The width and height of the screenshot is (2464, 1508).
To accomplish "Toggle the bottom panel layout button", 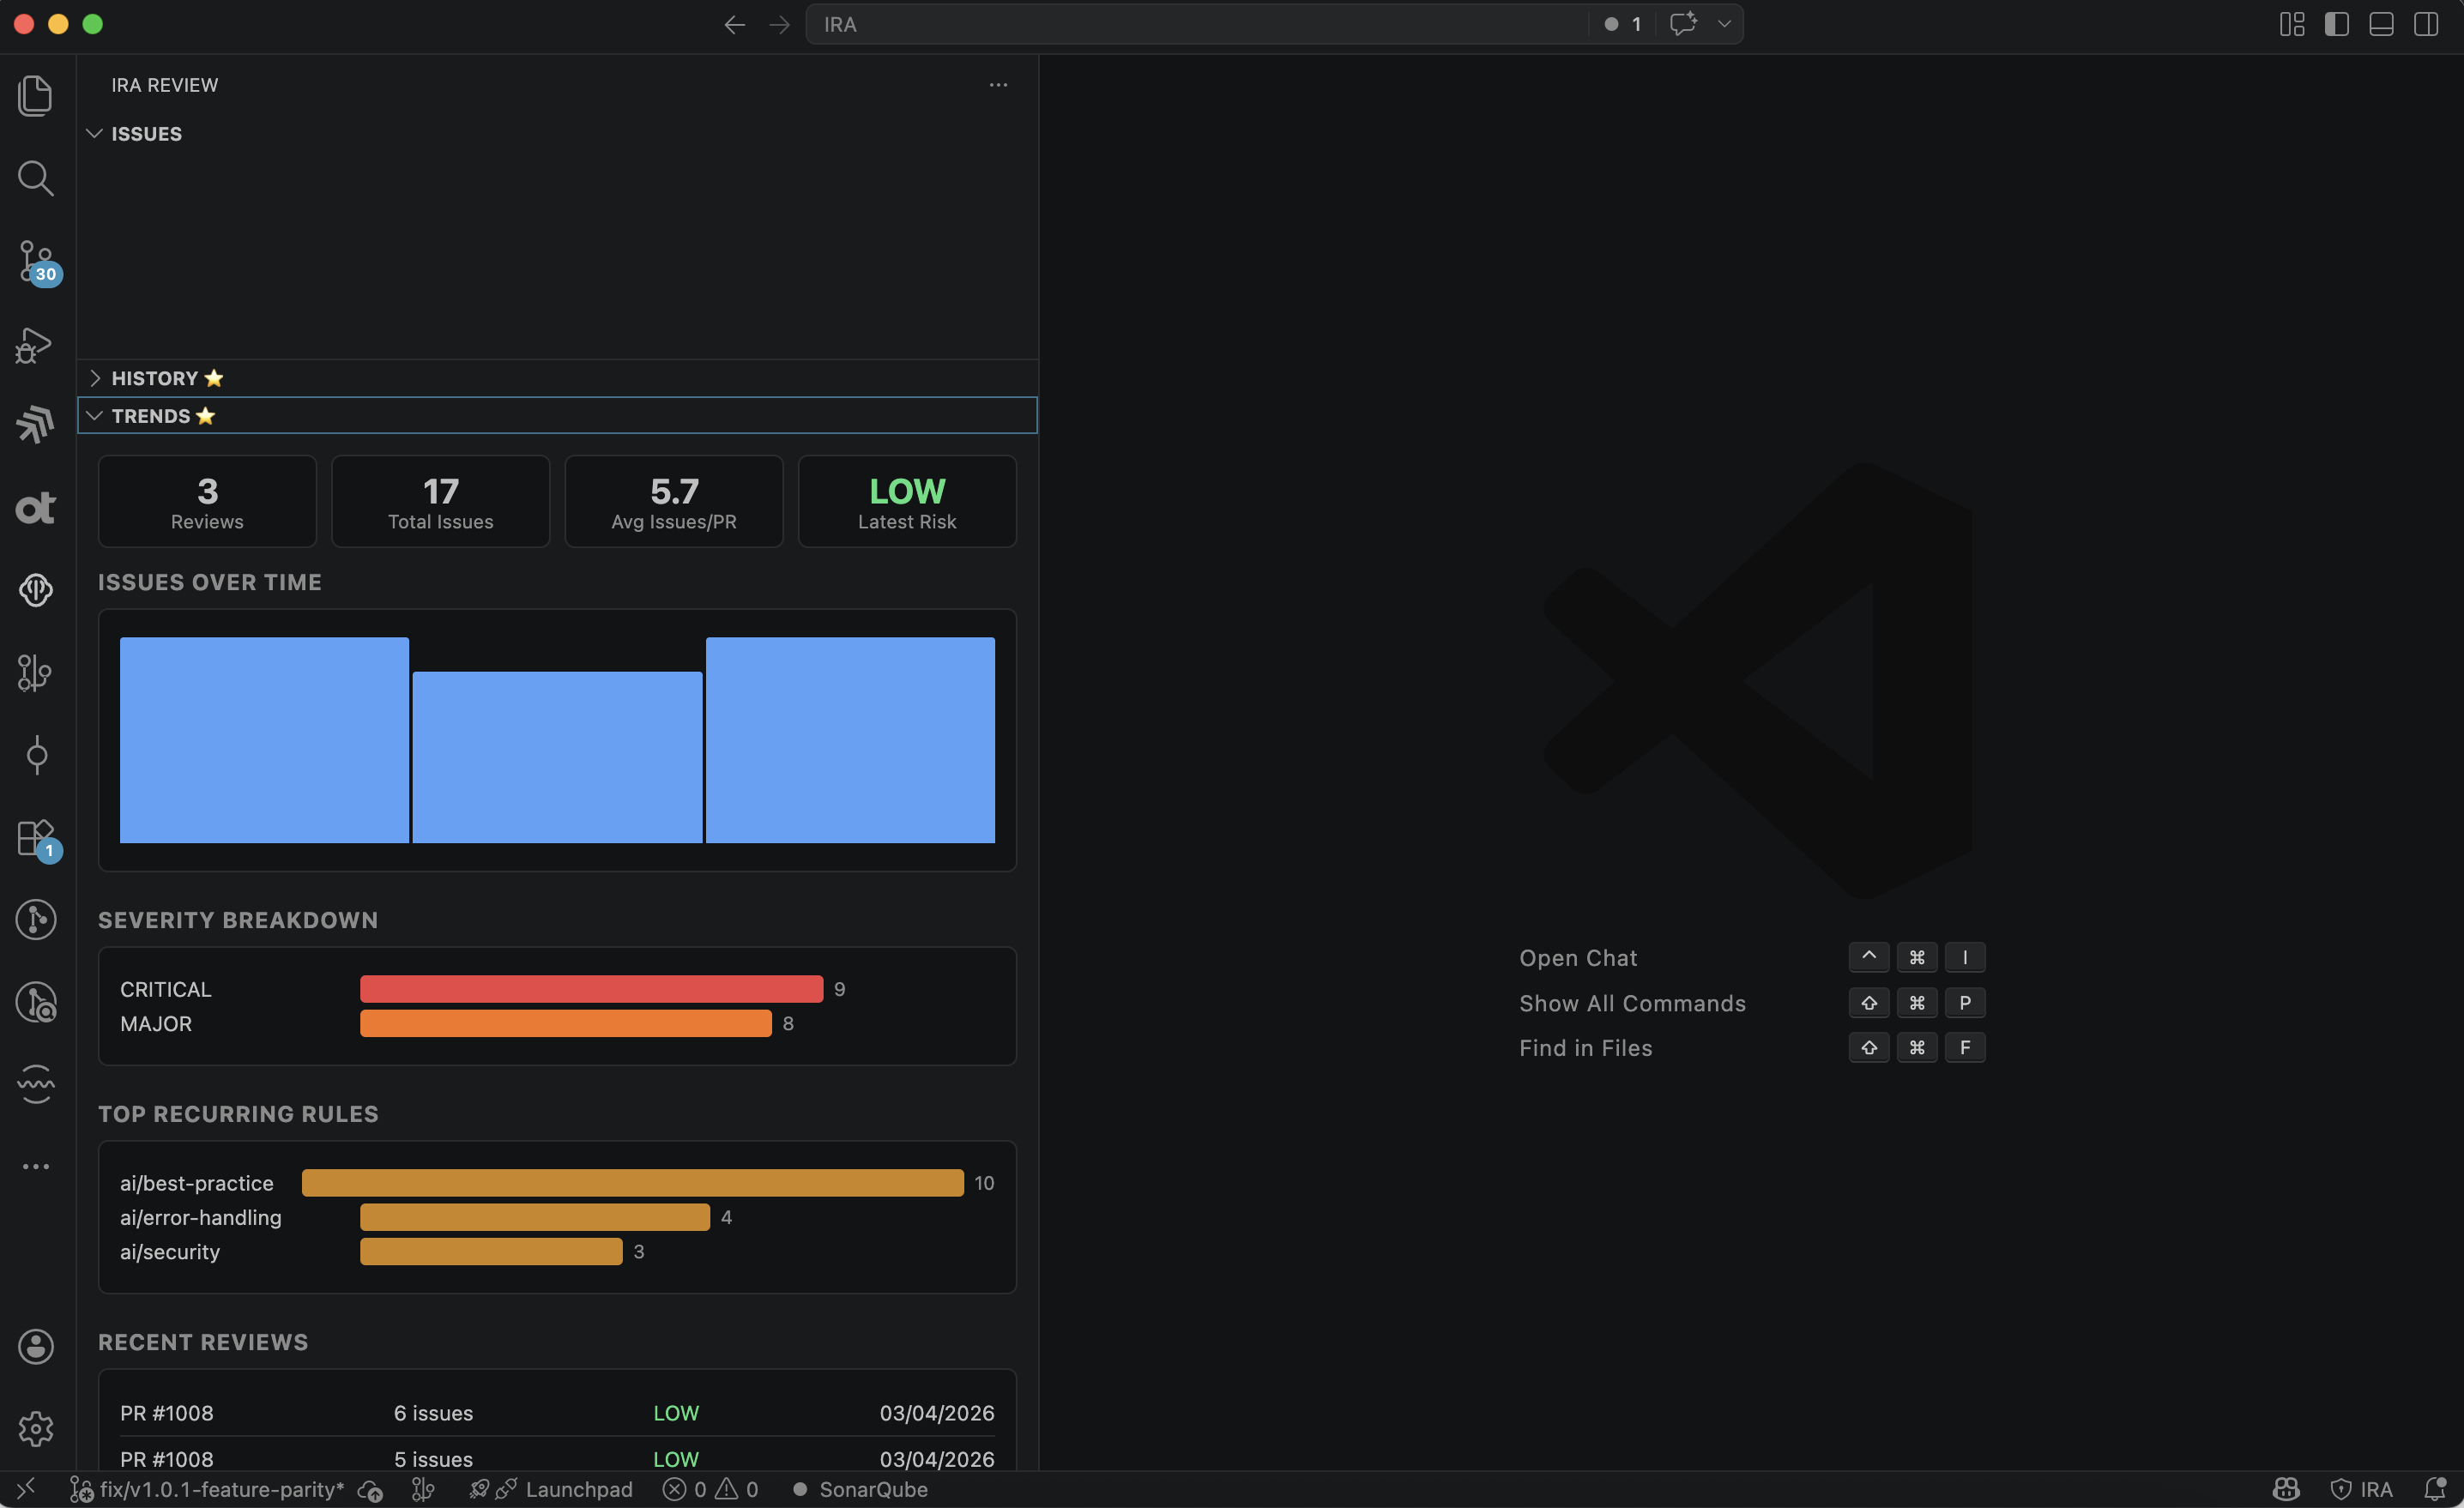I will (2381, 24).
